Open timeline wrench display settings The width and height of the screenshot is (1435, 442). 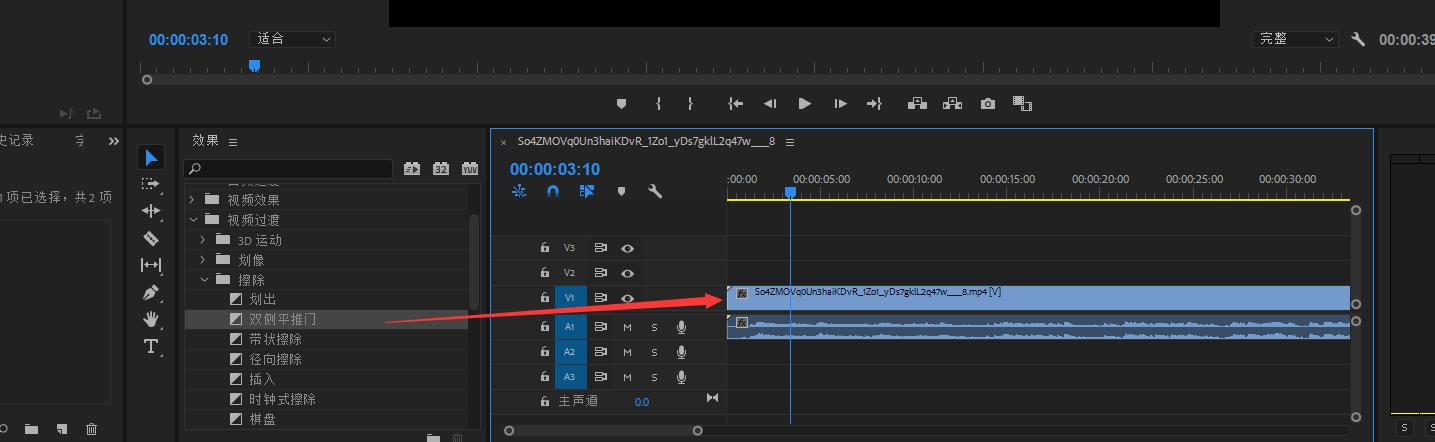(x=655, y=191)
